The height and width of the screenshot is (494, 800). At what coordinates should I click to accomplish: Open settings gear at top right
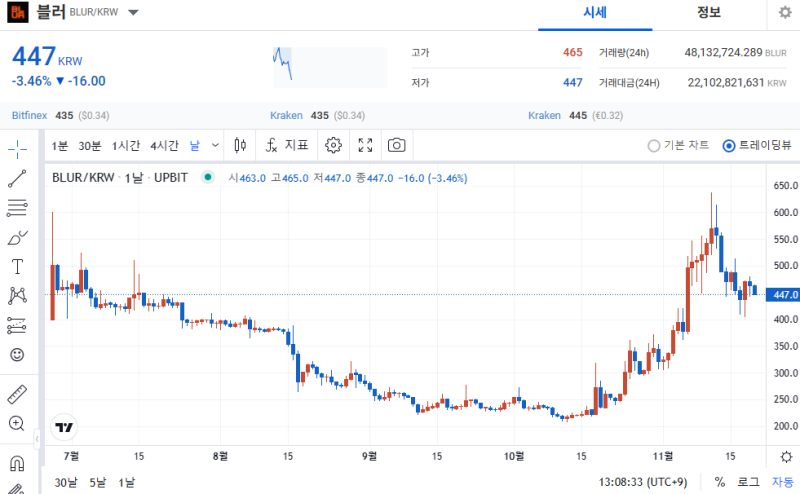click(x=785, y=12)
